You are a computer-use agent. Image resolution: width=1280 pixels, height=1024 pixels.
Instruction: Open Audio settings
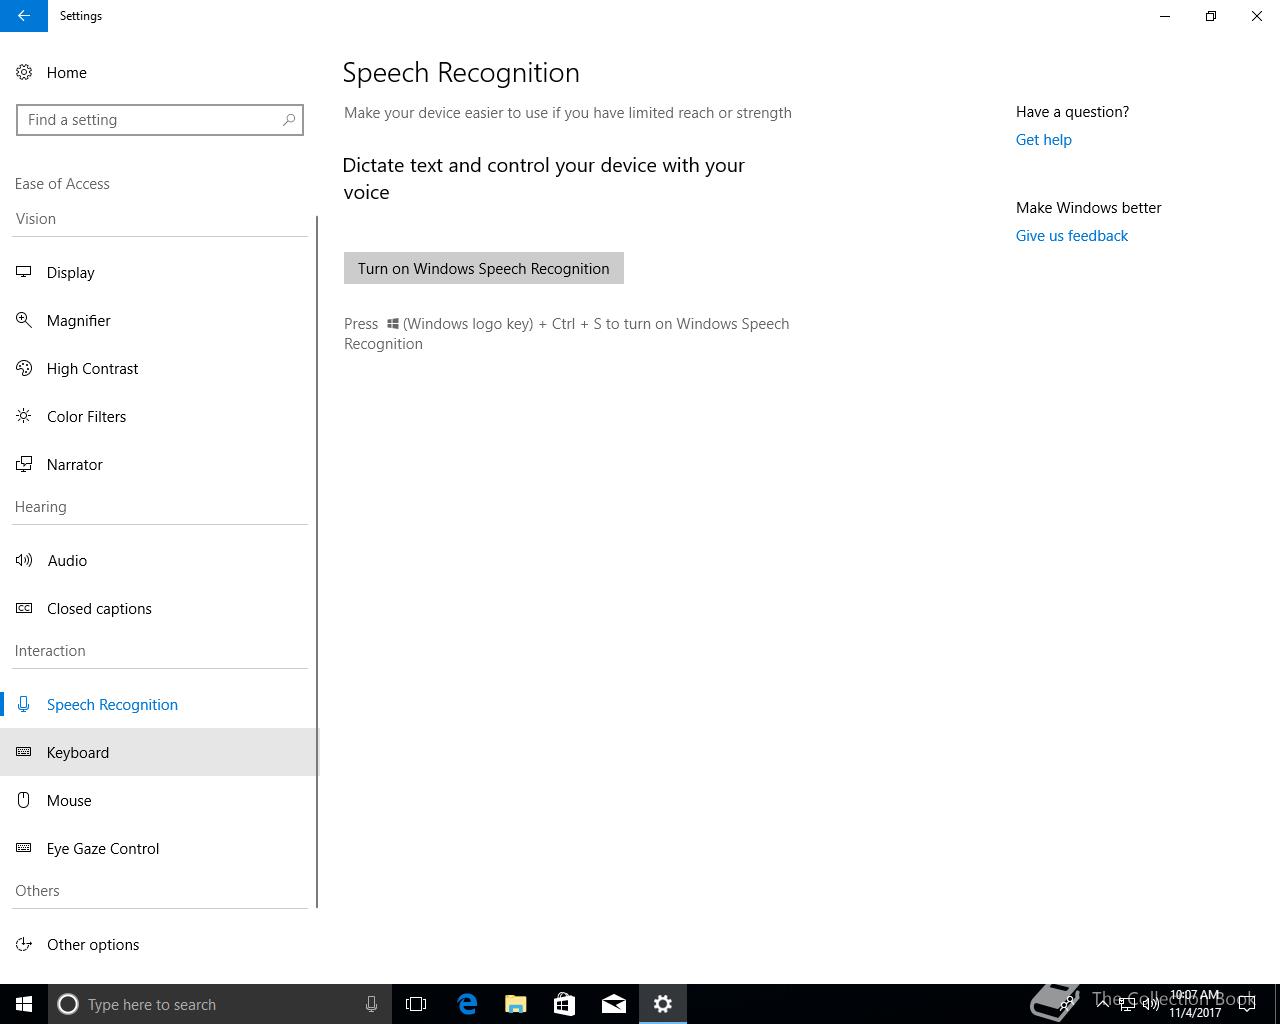coord(160,561)
